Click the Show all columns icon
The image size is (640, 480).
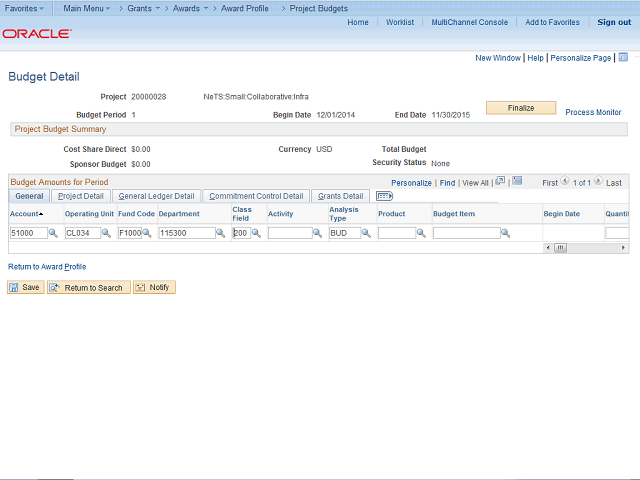pos(385,196)
